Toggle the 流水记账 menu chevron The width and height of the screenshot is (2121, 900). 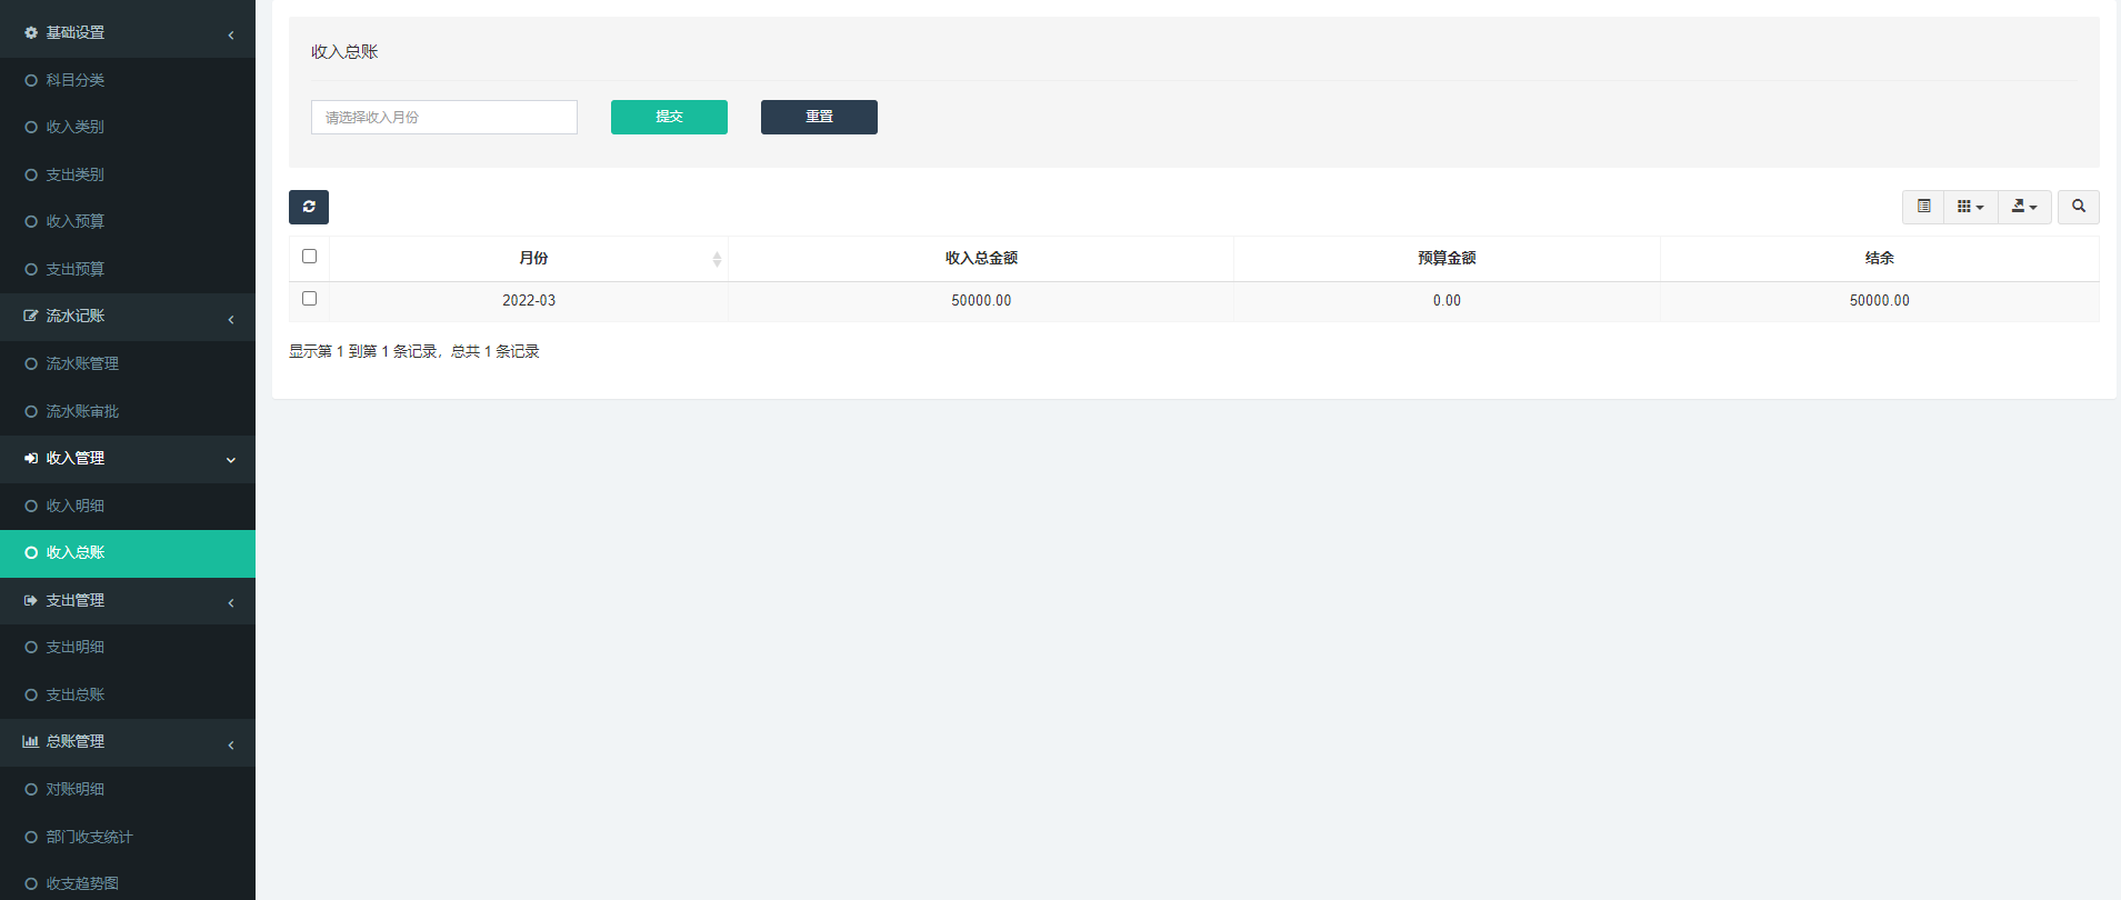point(231,319)
